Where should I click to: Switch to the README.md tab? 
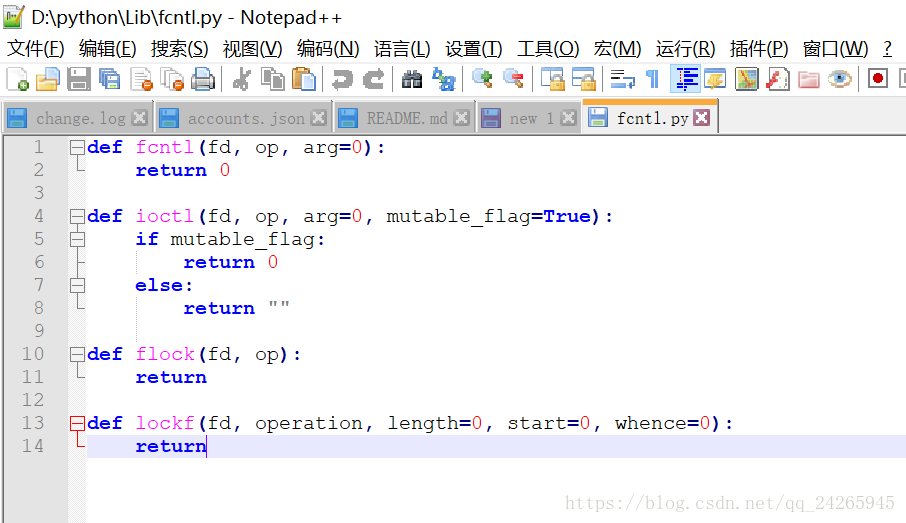(x=407, y=118)
